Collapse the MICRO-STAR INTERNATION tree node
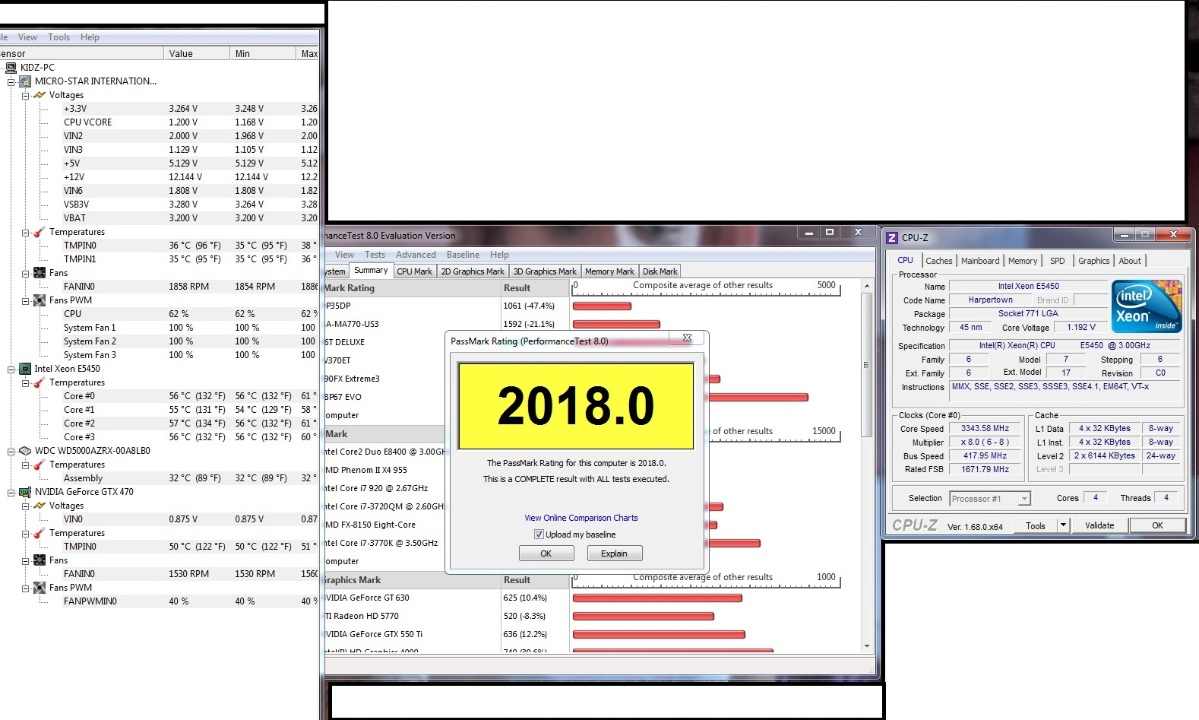This screenshot has height=720, width=1199. tap(11, 81)
